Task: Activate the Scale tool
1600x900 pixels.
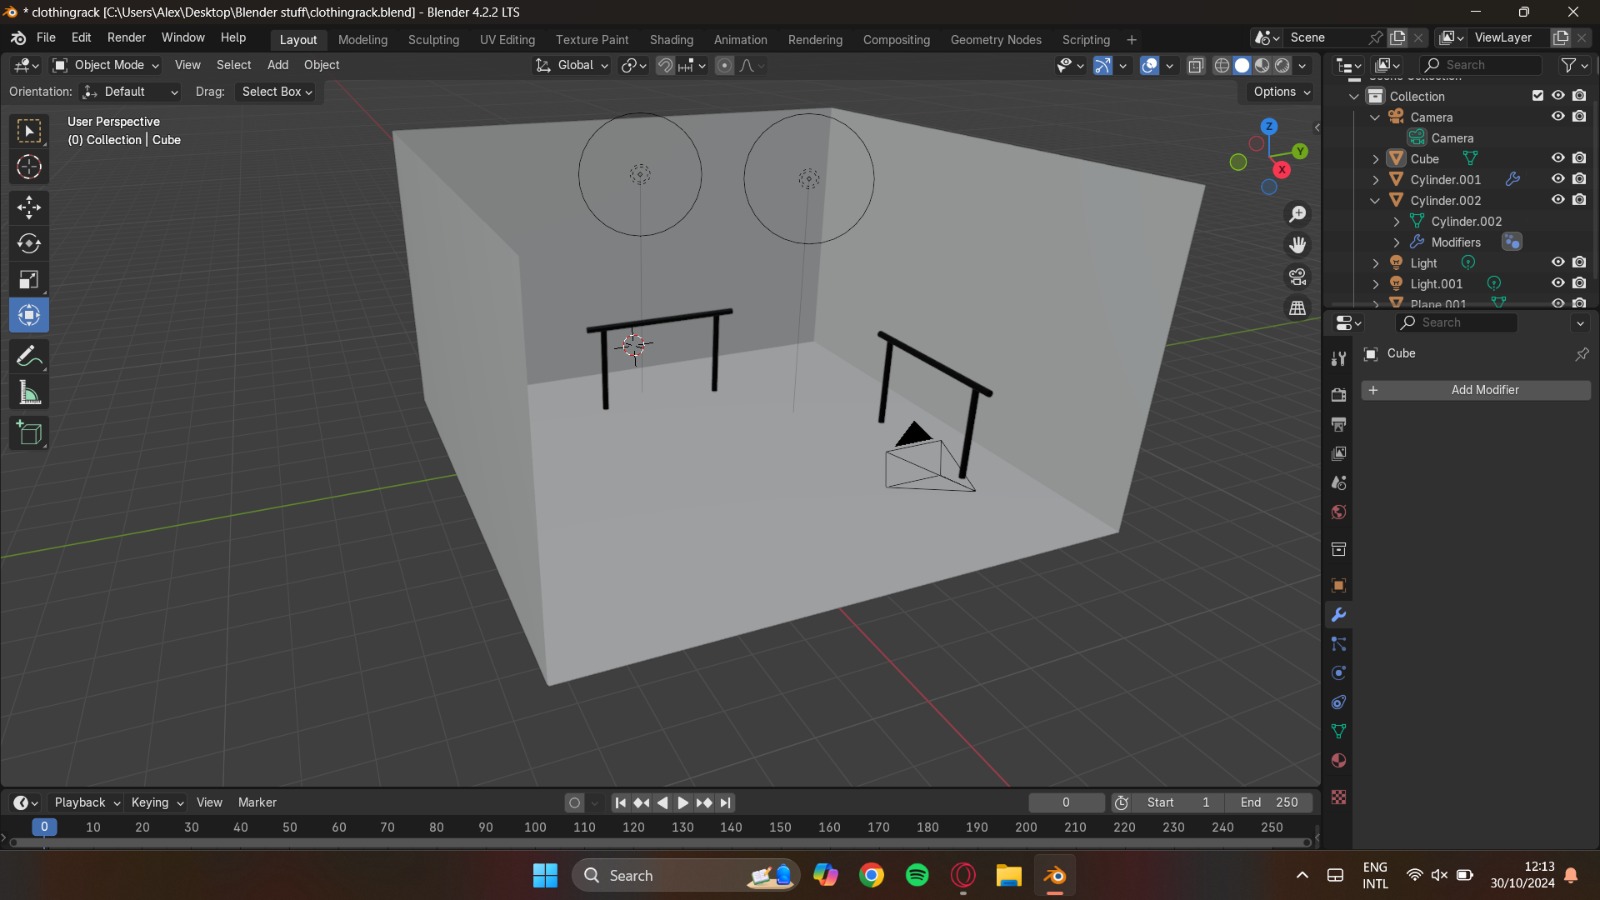Action: pyautogui.click(x=29, y=280)
